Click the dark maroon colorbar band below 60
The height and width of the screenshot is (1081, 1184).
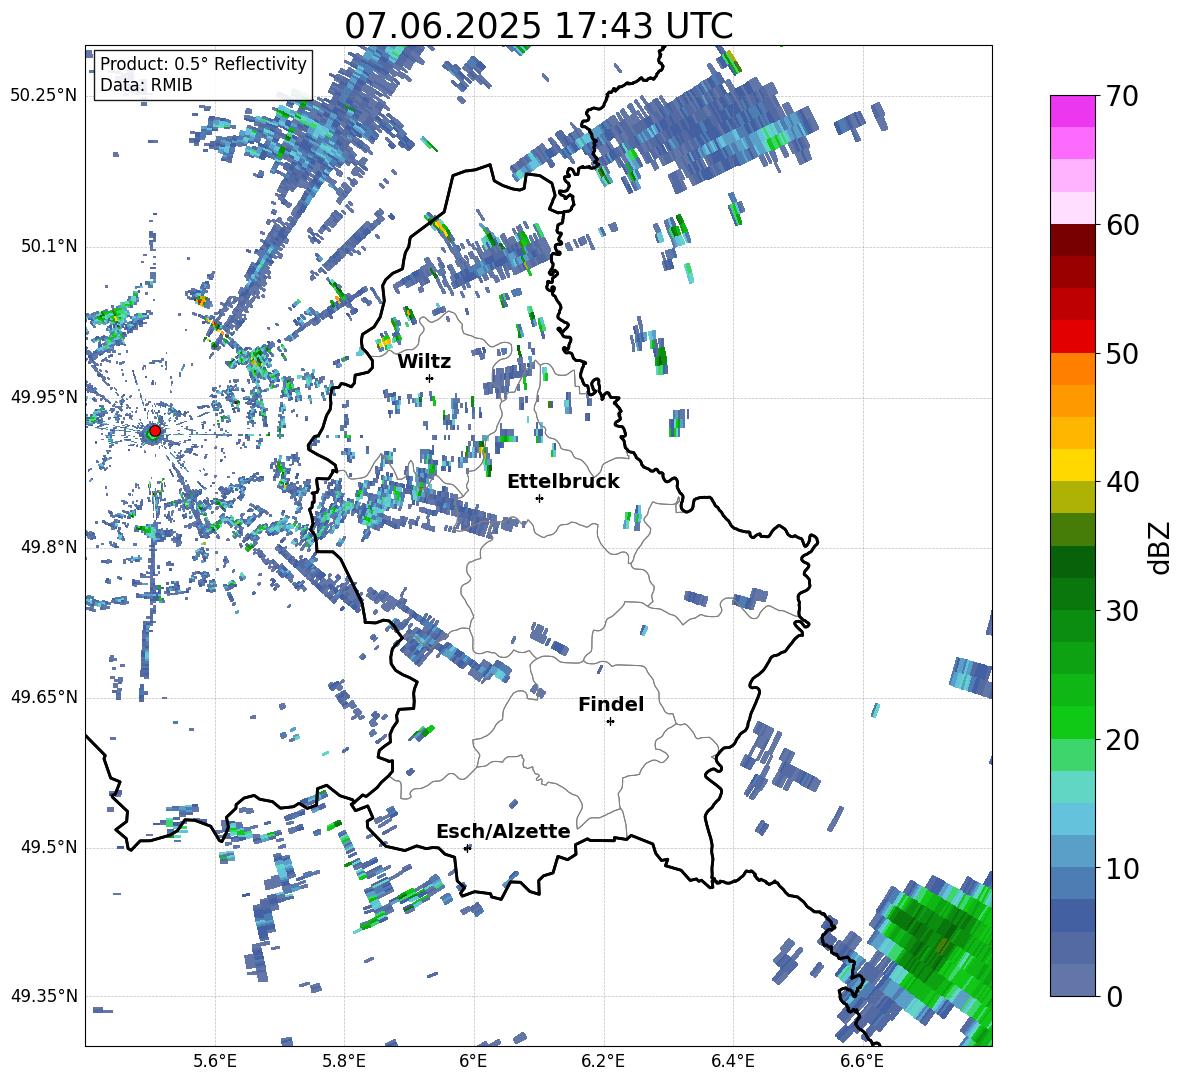point(1072,240)
